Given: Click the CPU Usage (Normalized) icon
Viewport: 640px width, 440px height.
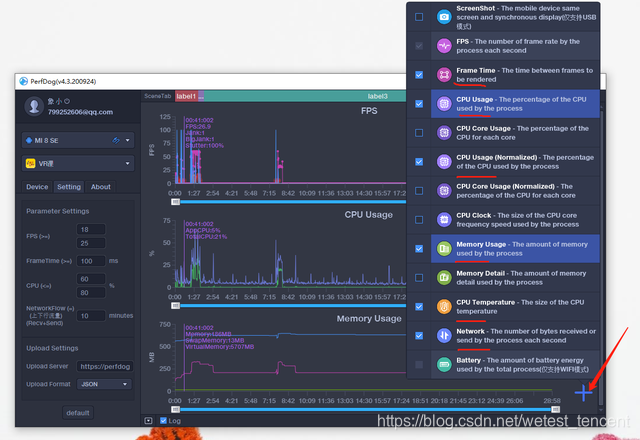Looking at the screenshot, I should pyautogui.click(x=444, y=162).
